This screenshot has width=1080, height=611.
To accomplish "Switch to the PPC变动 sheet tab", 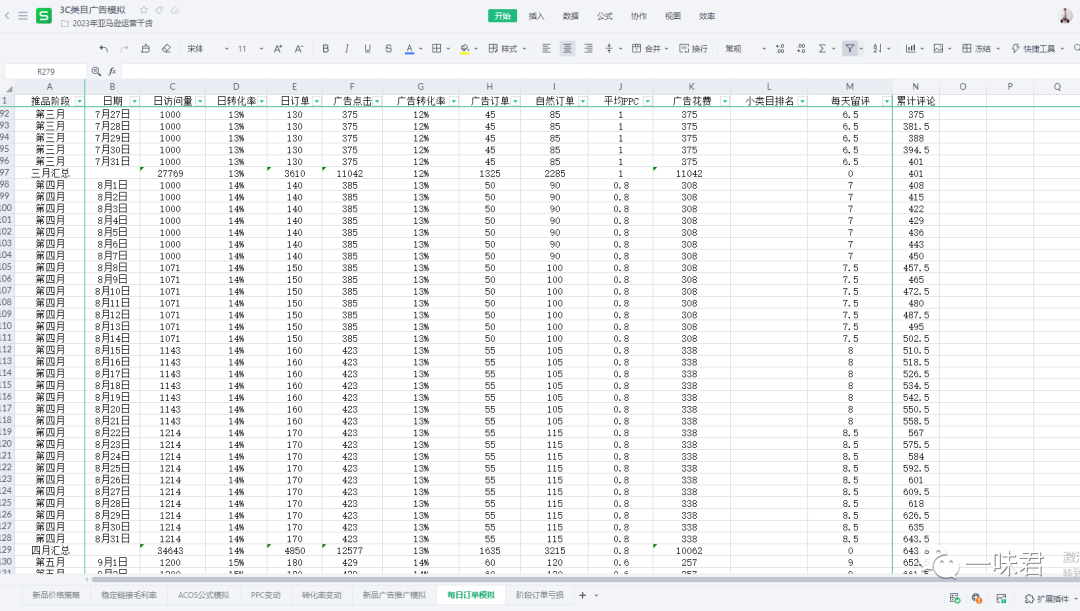I will [265, 595].
